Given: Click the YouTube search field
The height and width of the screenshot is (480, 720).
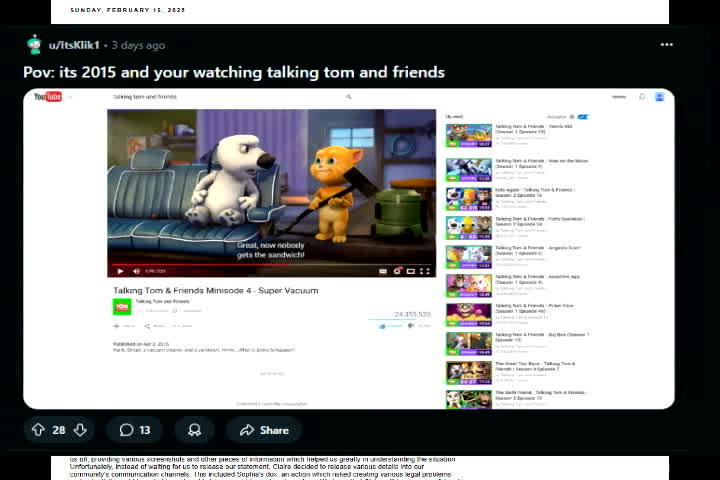Looking at the screenshot, I should click(227, 97).
